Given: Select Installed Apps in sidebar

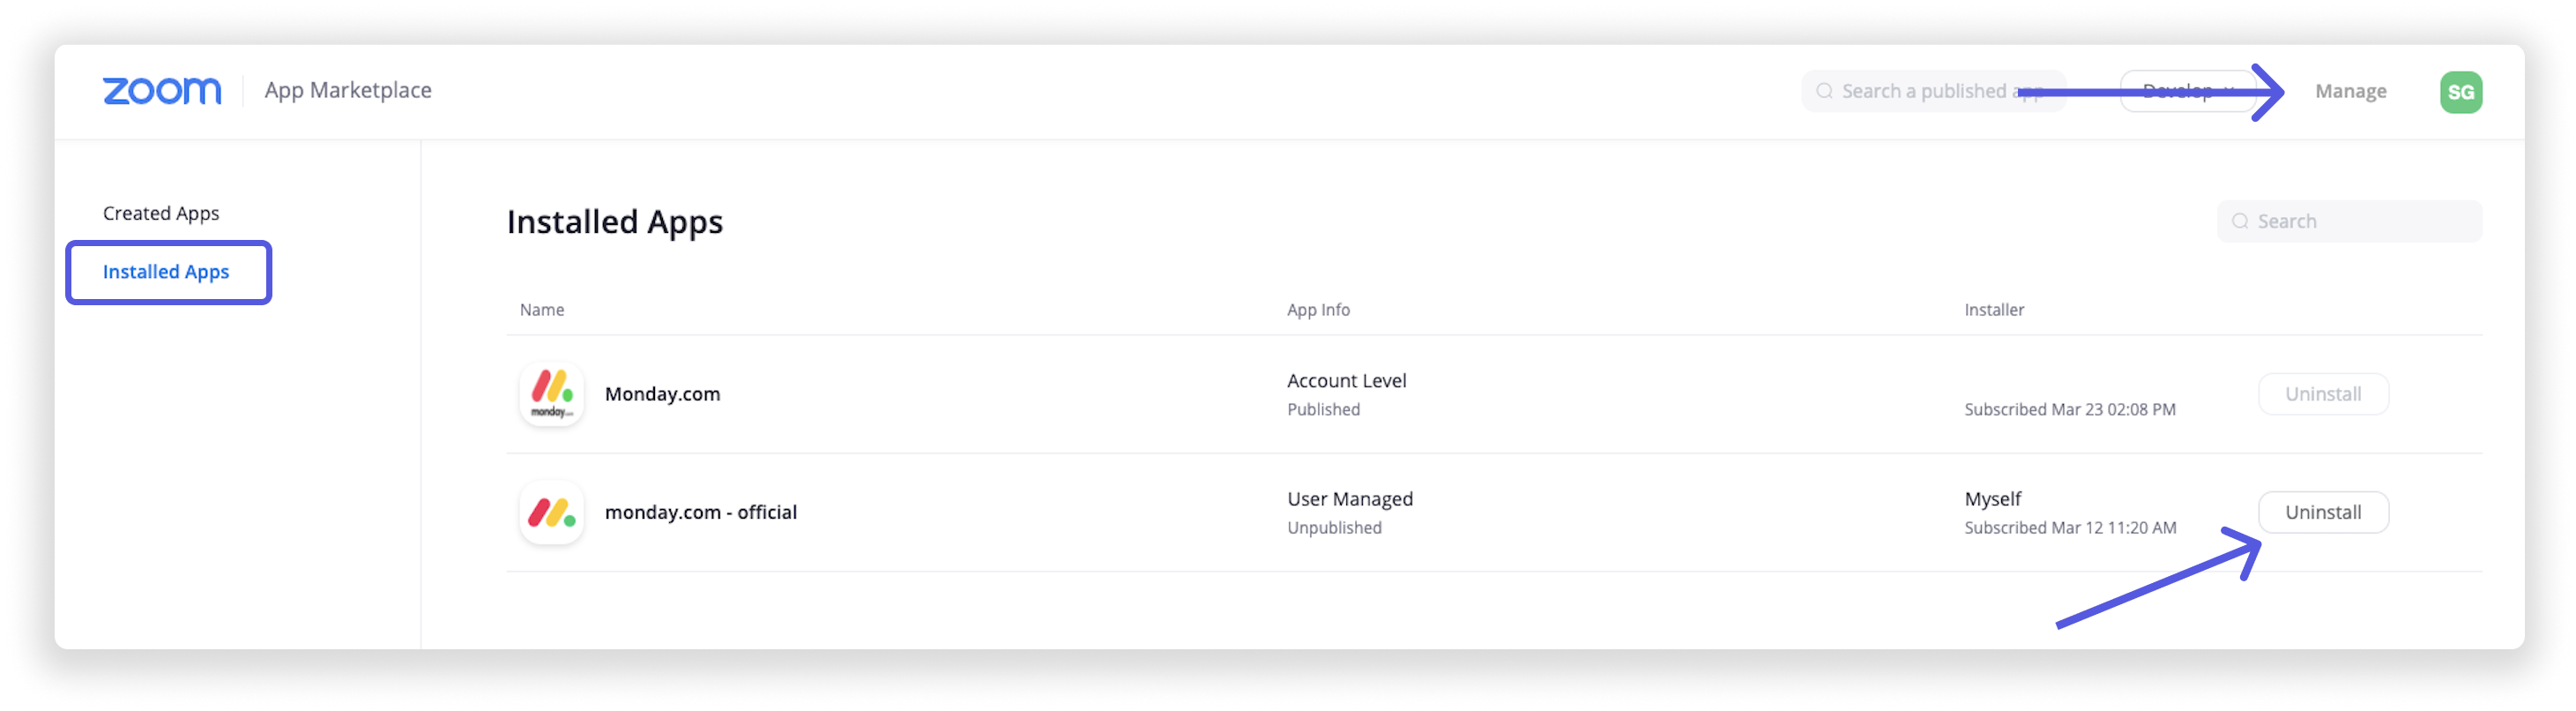Looking at the screenshot, I should (x=166, y=272).
